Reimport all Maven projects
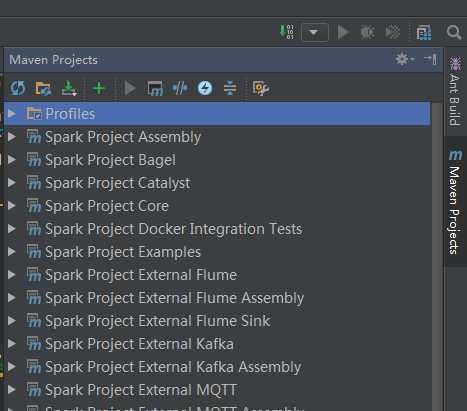This screenshot has width=467, height=411. (18, 88)
